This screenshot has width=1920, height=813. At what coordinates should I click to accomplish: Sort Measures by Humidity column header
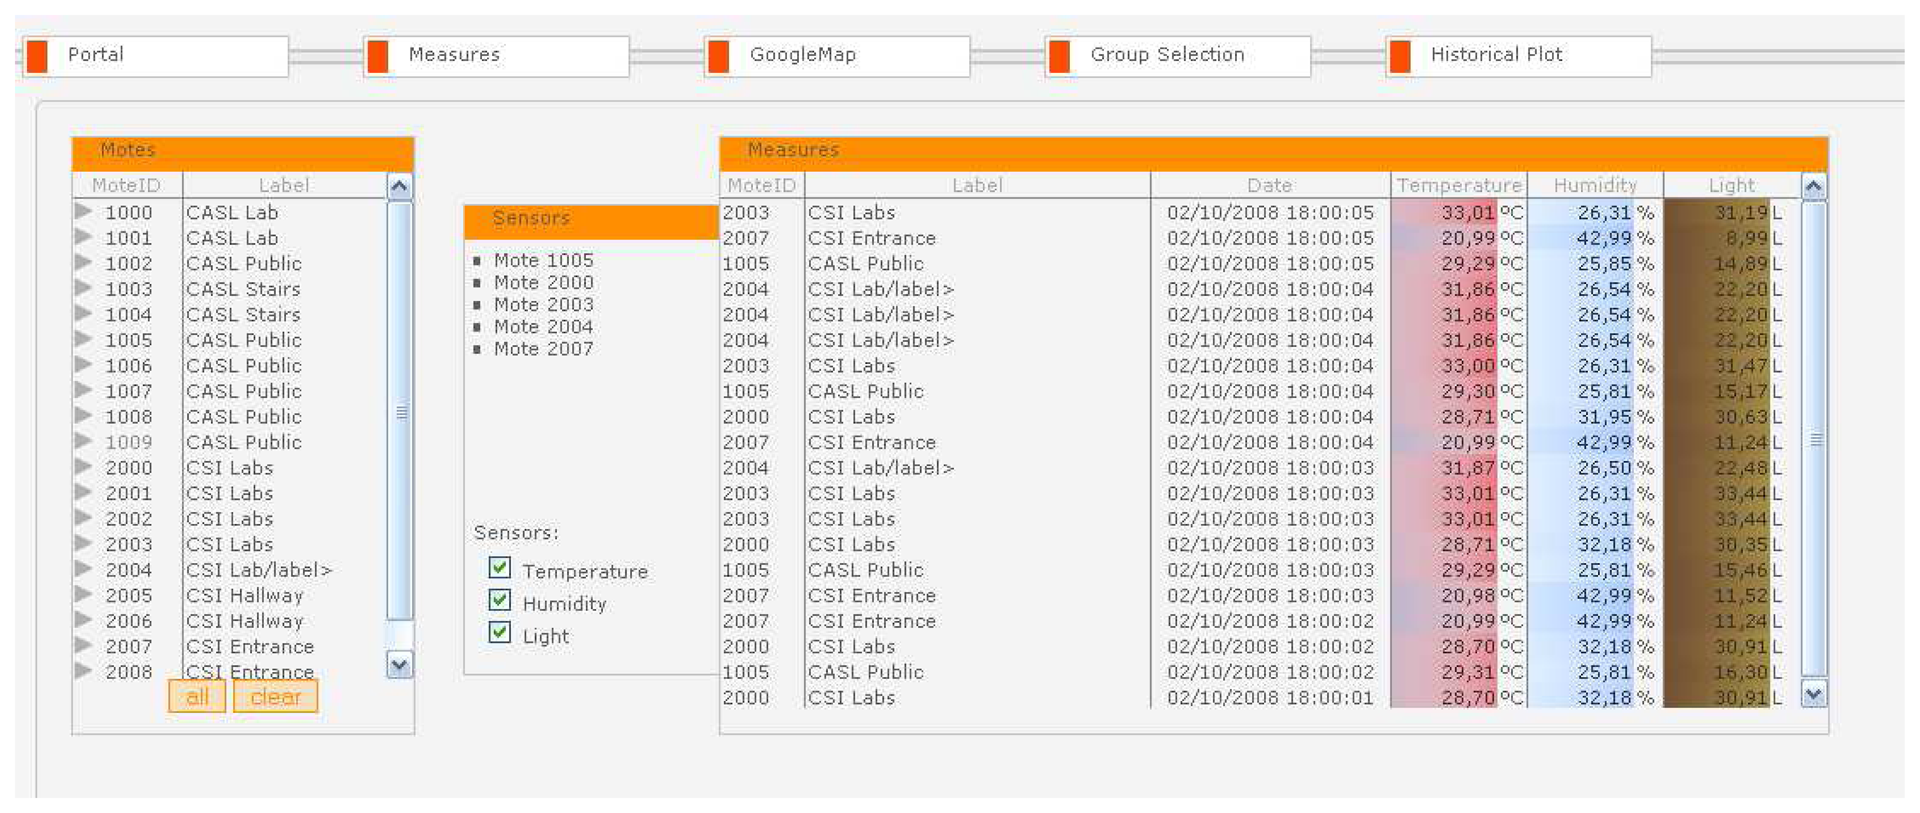1595,185
